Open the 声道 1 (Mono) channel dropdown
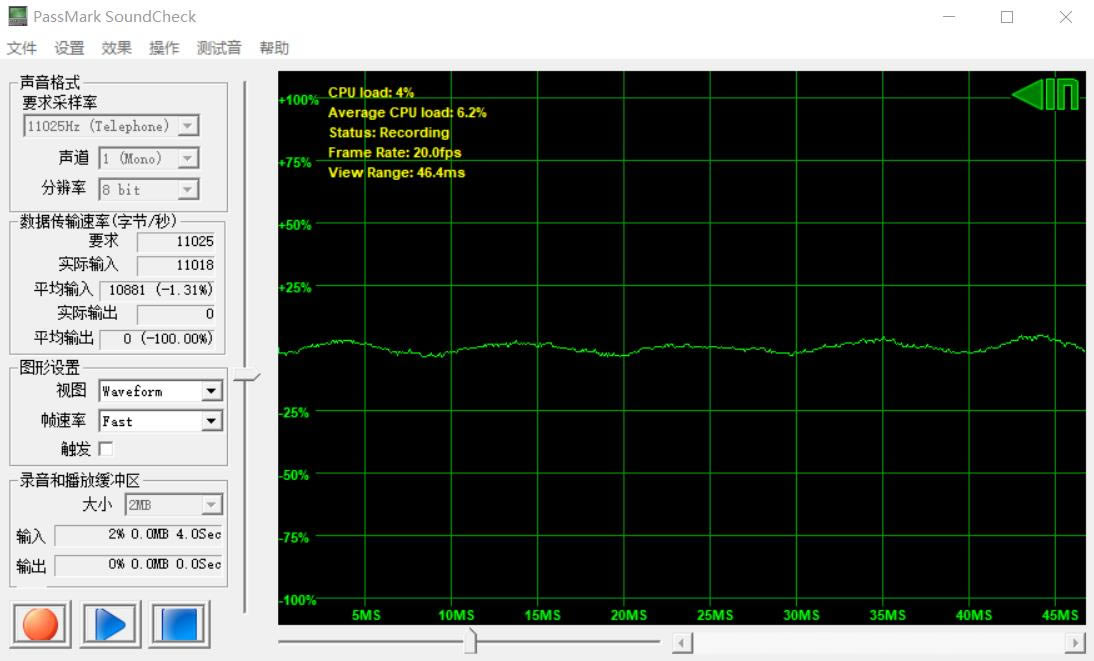This screenshot has height=661, width=1094. pos(149,158)
